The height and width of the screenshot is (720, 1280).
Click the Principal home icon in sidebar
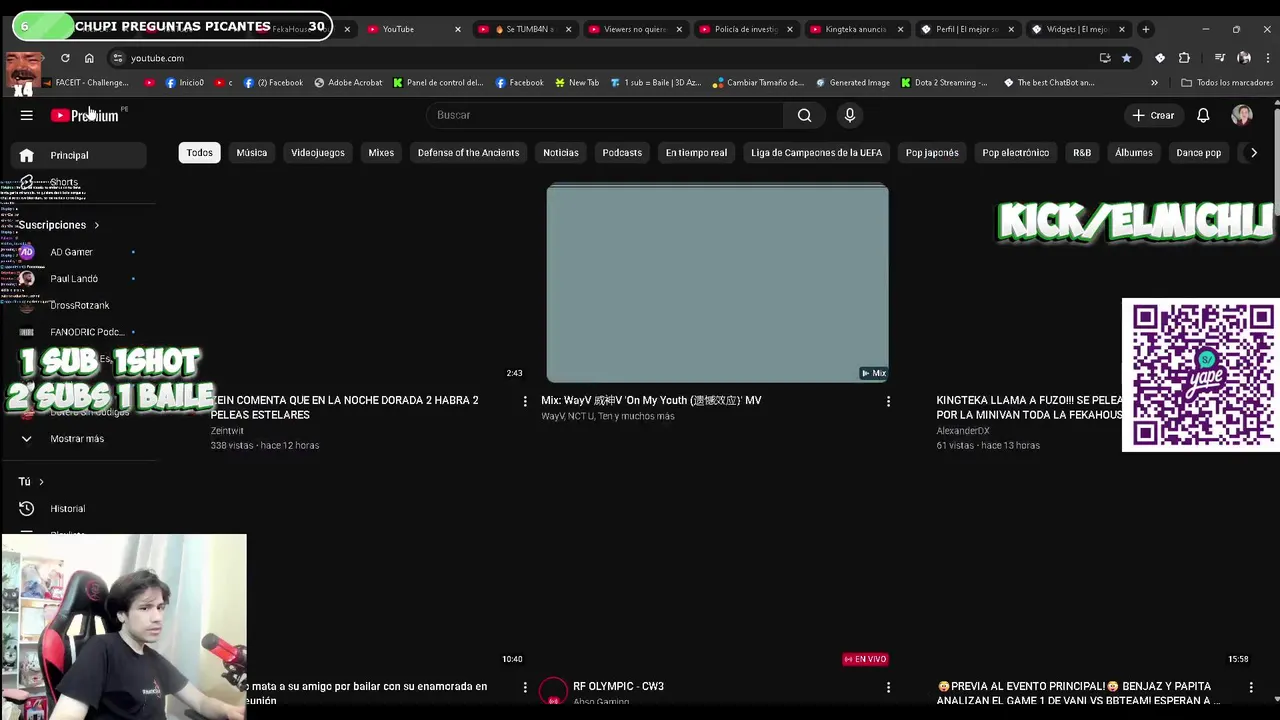(27, 155)
